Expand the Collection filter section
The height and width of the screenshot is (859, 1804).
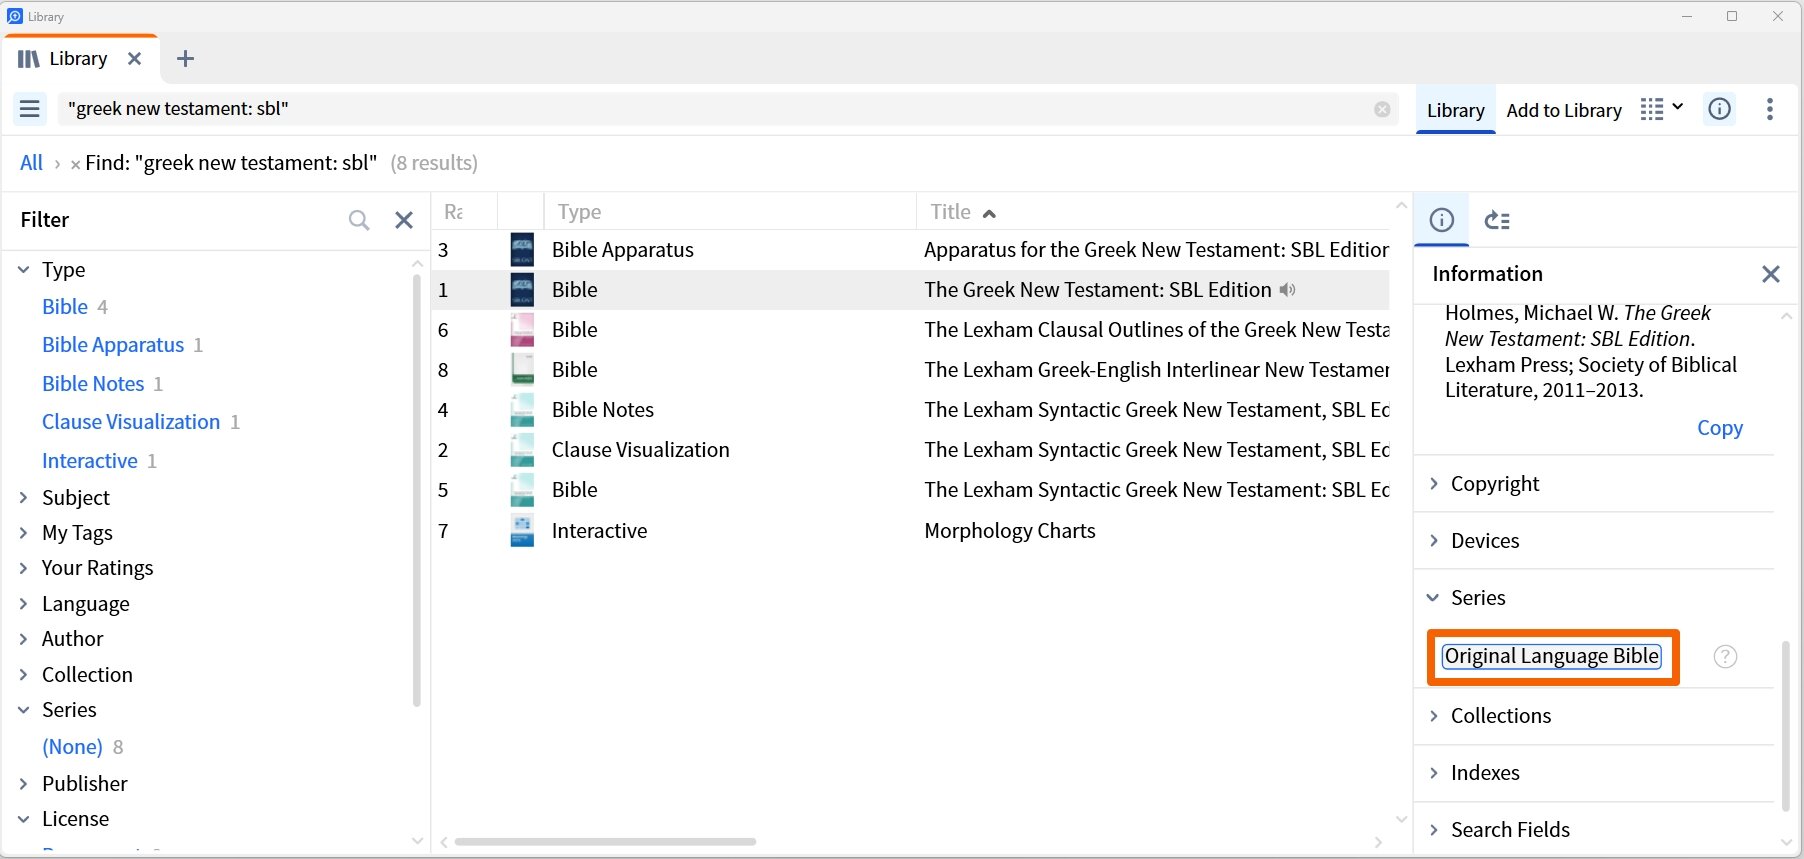tap(24, 675)
